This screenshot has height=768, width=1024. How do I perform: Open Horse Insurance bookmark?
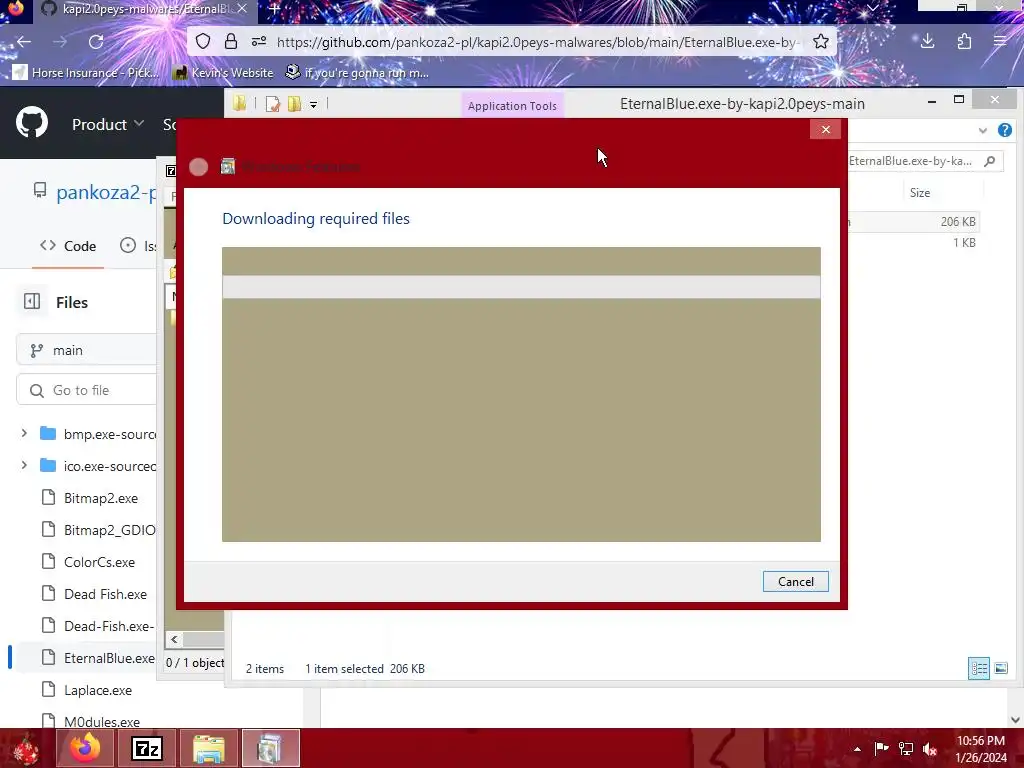tap(85, 72)
